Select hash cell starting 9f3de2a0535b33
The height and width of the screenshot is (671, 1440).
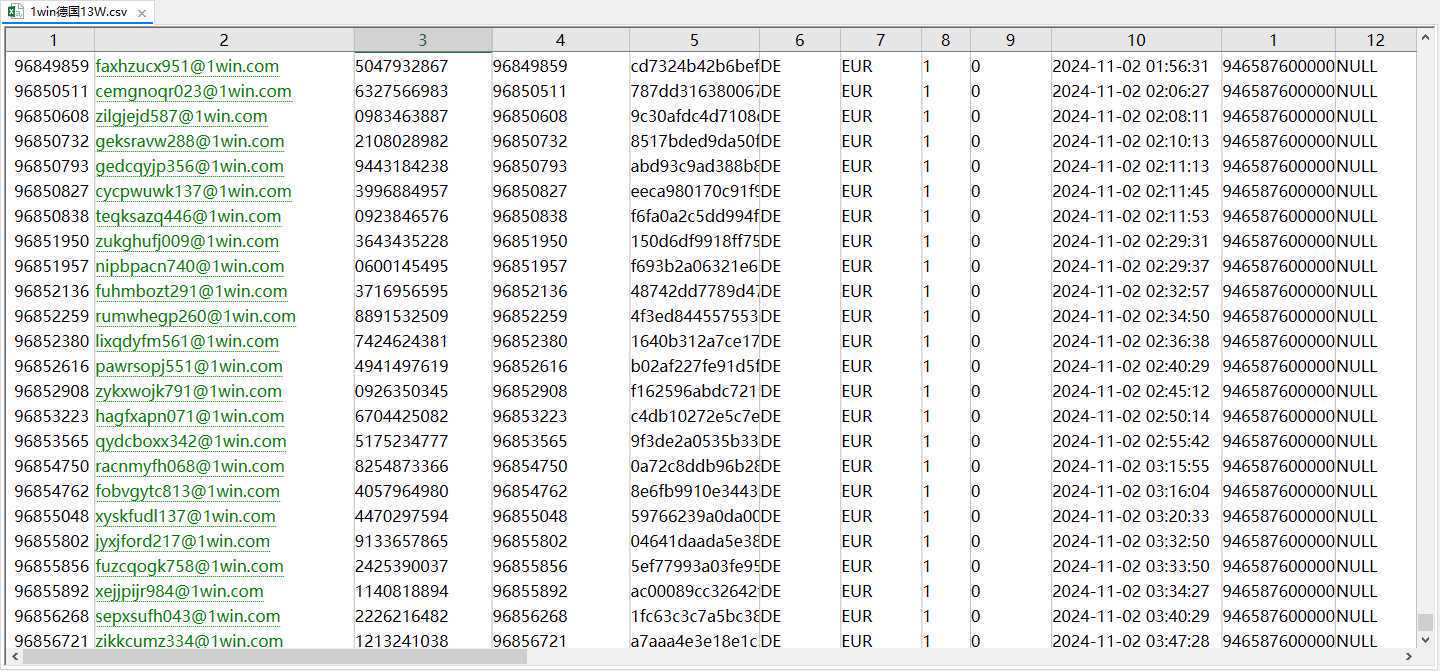tap(695, 441)
